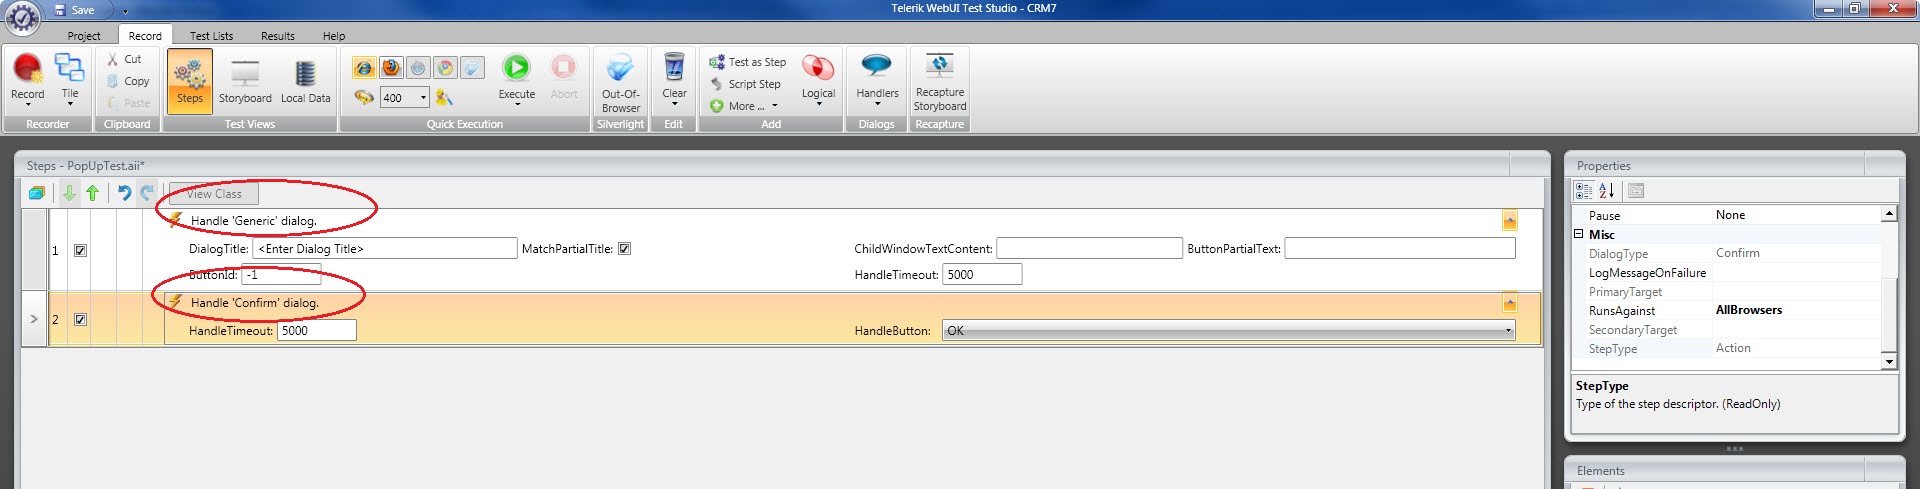
Task: Click the Confirm dialog HandleTimeout field
Action: tap(316, 330)
